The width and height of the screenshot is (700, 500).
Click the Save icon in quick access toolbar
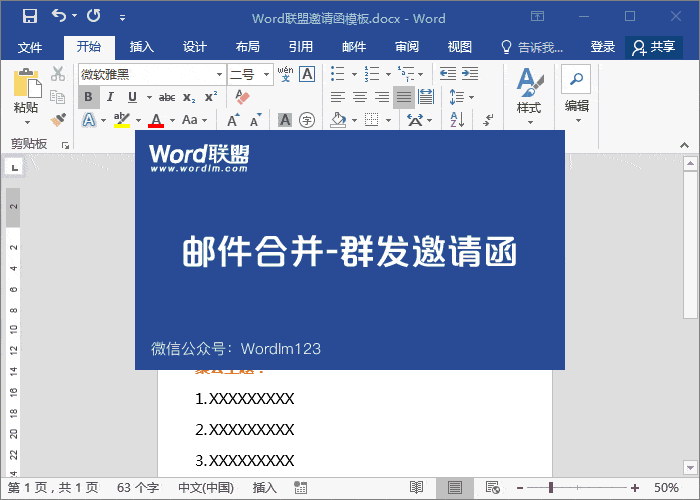pyautogui.click(x=30, y=17)
